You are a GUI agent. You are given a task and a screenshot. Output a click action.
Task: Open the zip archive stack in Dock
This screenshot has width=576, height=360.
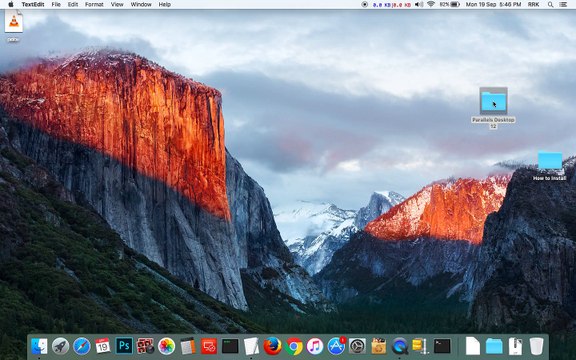(x=515, y=346)
